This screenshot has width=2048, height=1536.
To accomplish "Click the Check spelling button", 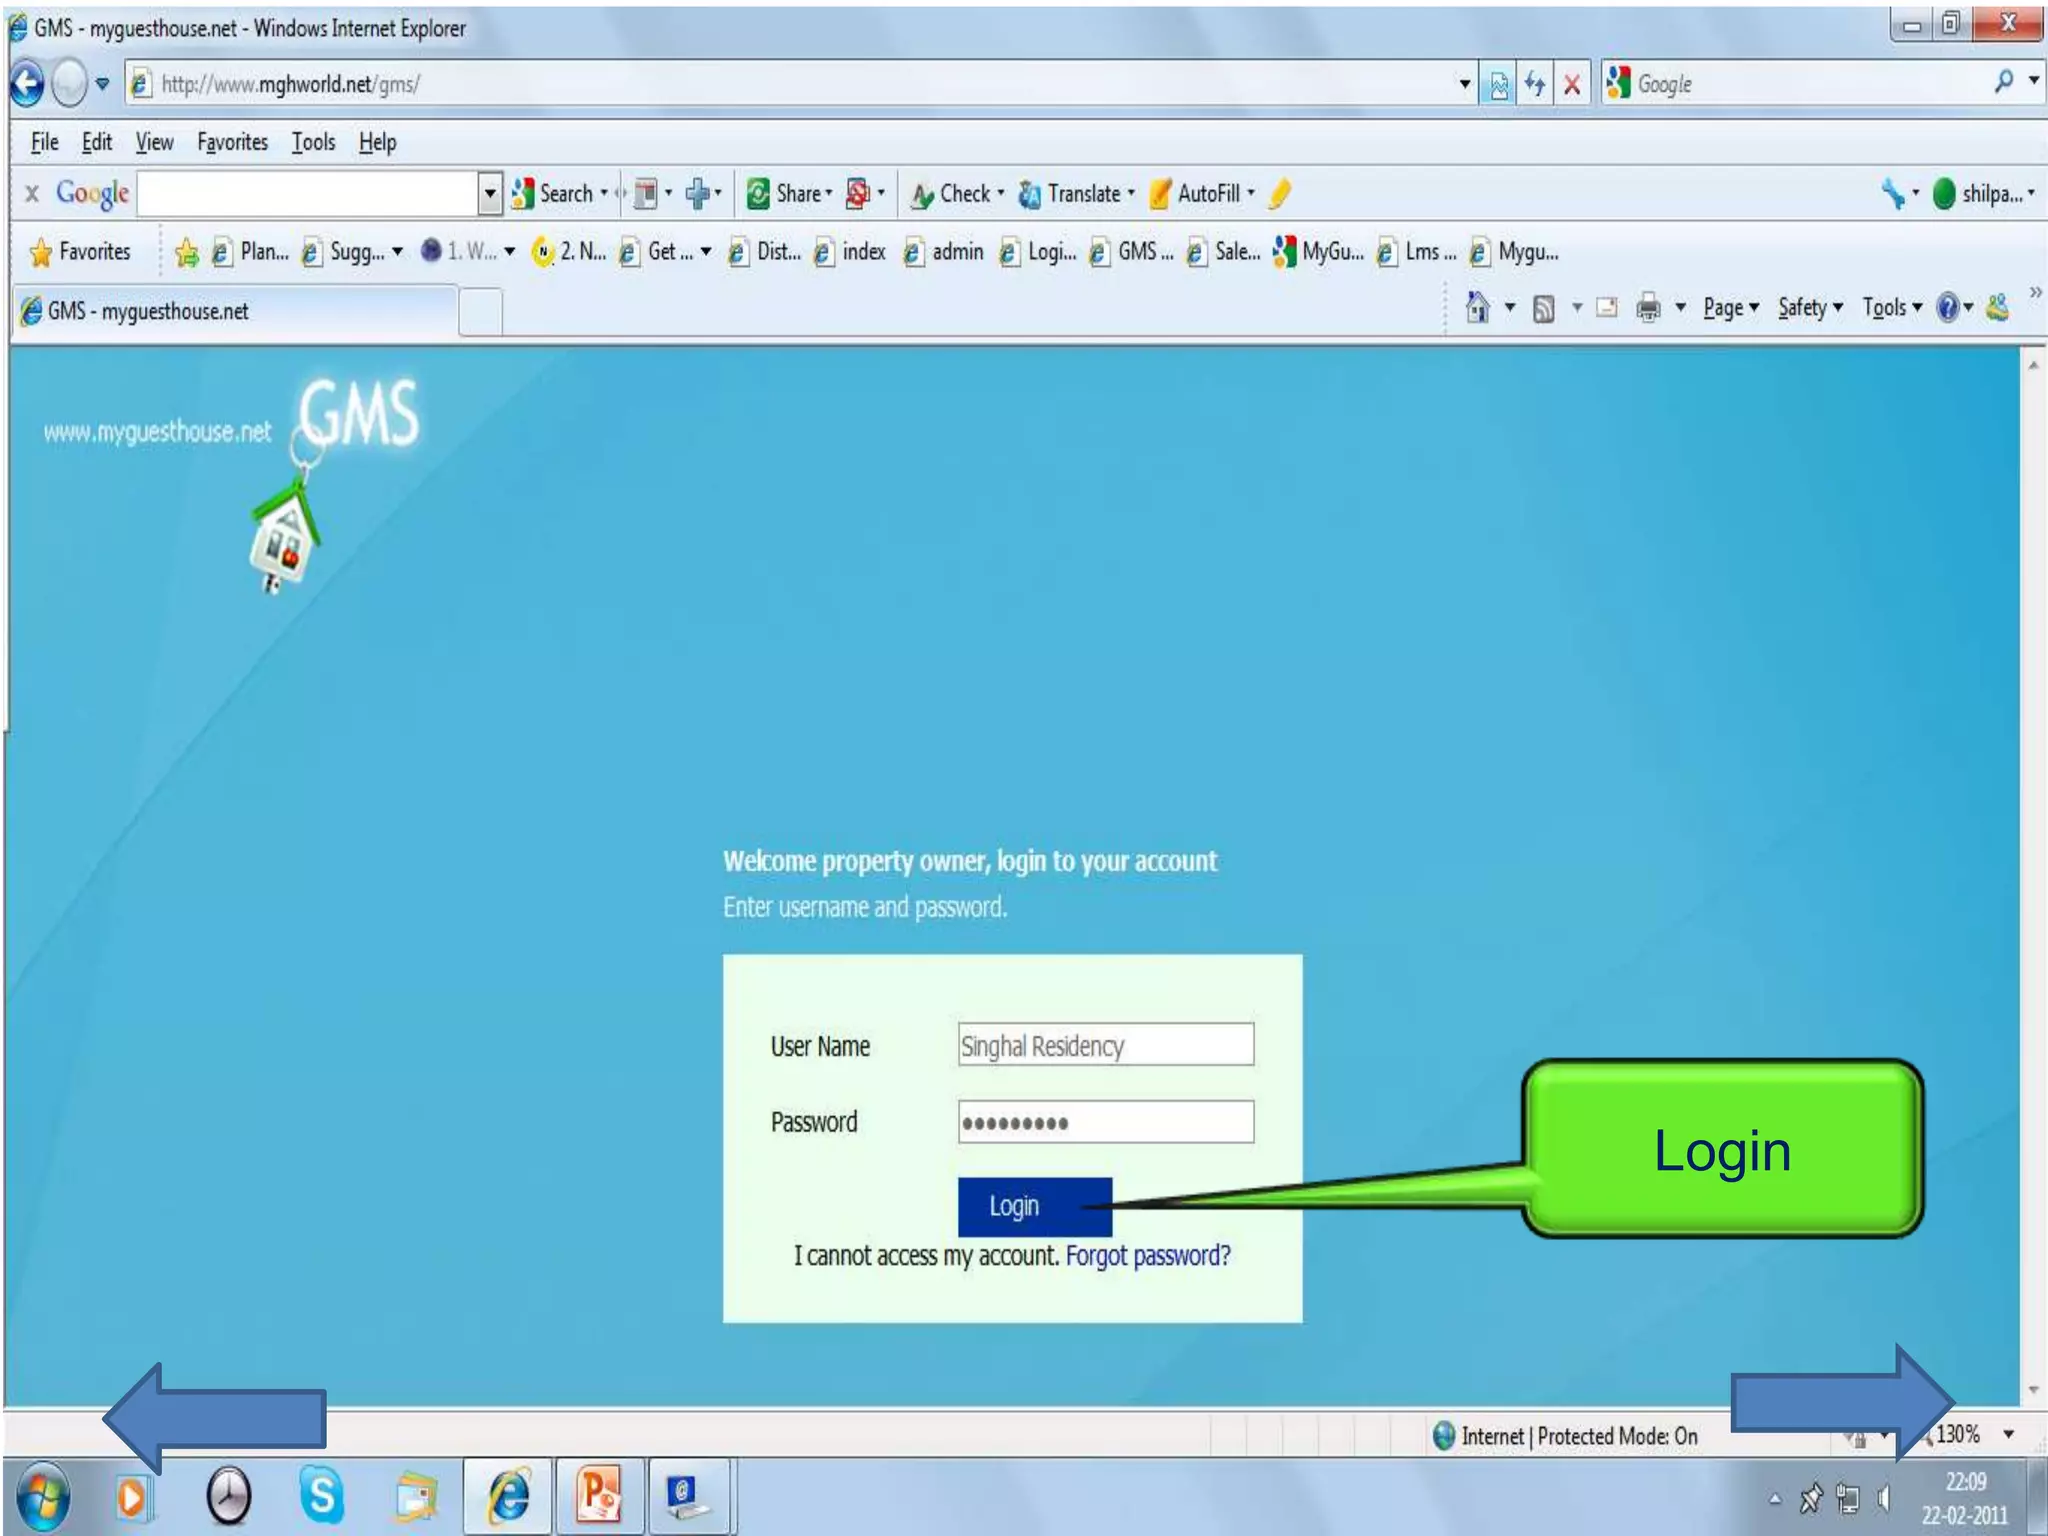I will 957,194.
